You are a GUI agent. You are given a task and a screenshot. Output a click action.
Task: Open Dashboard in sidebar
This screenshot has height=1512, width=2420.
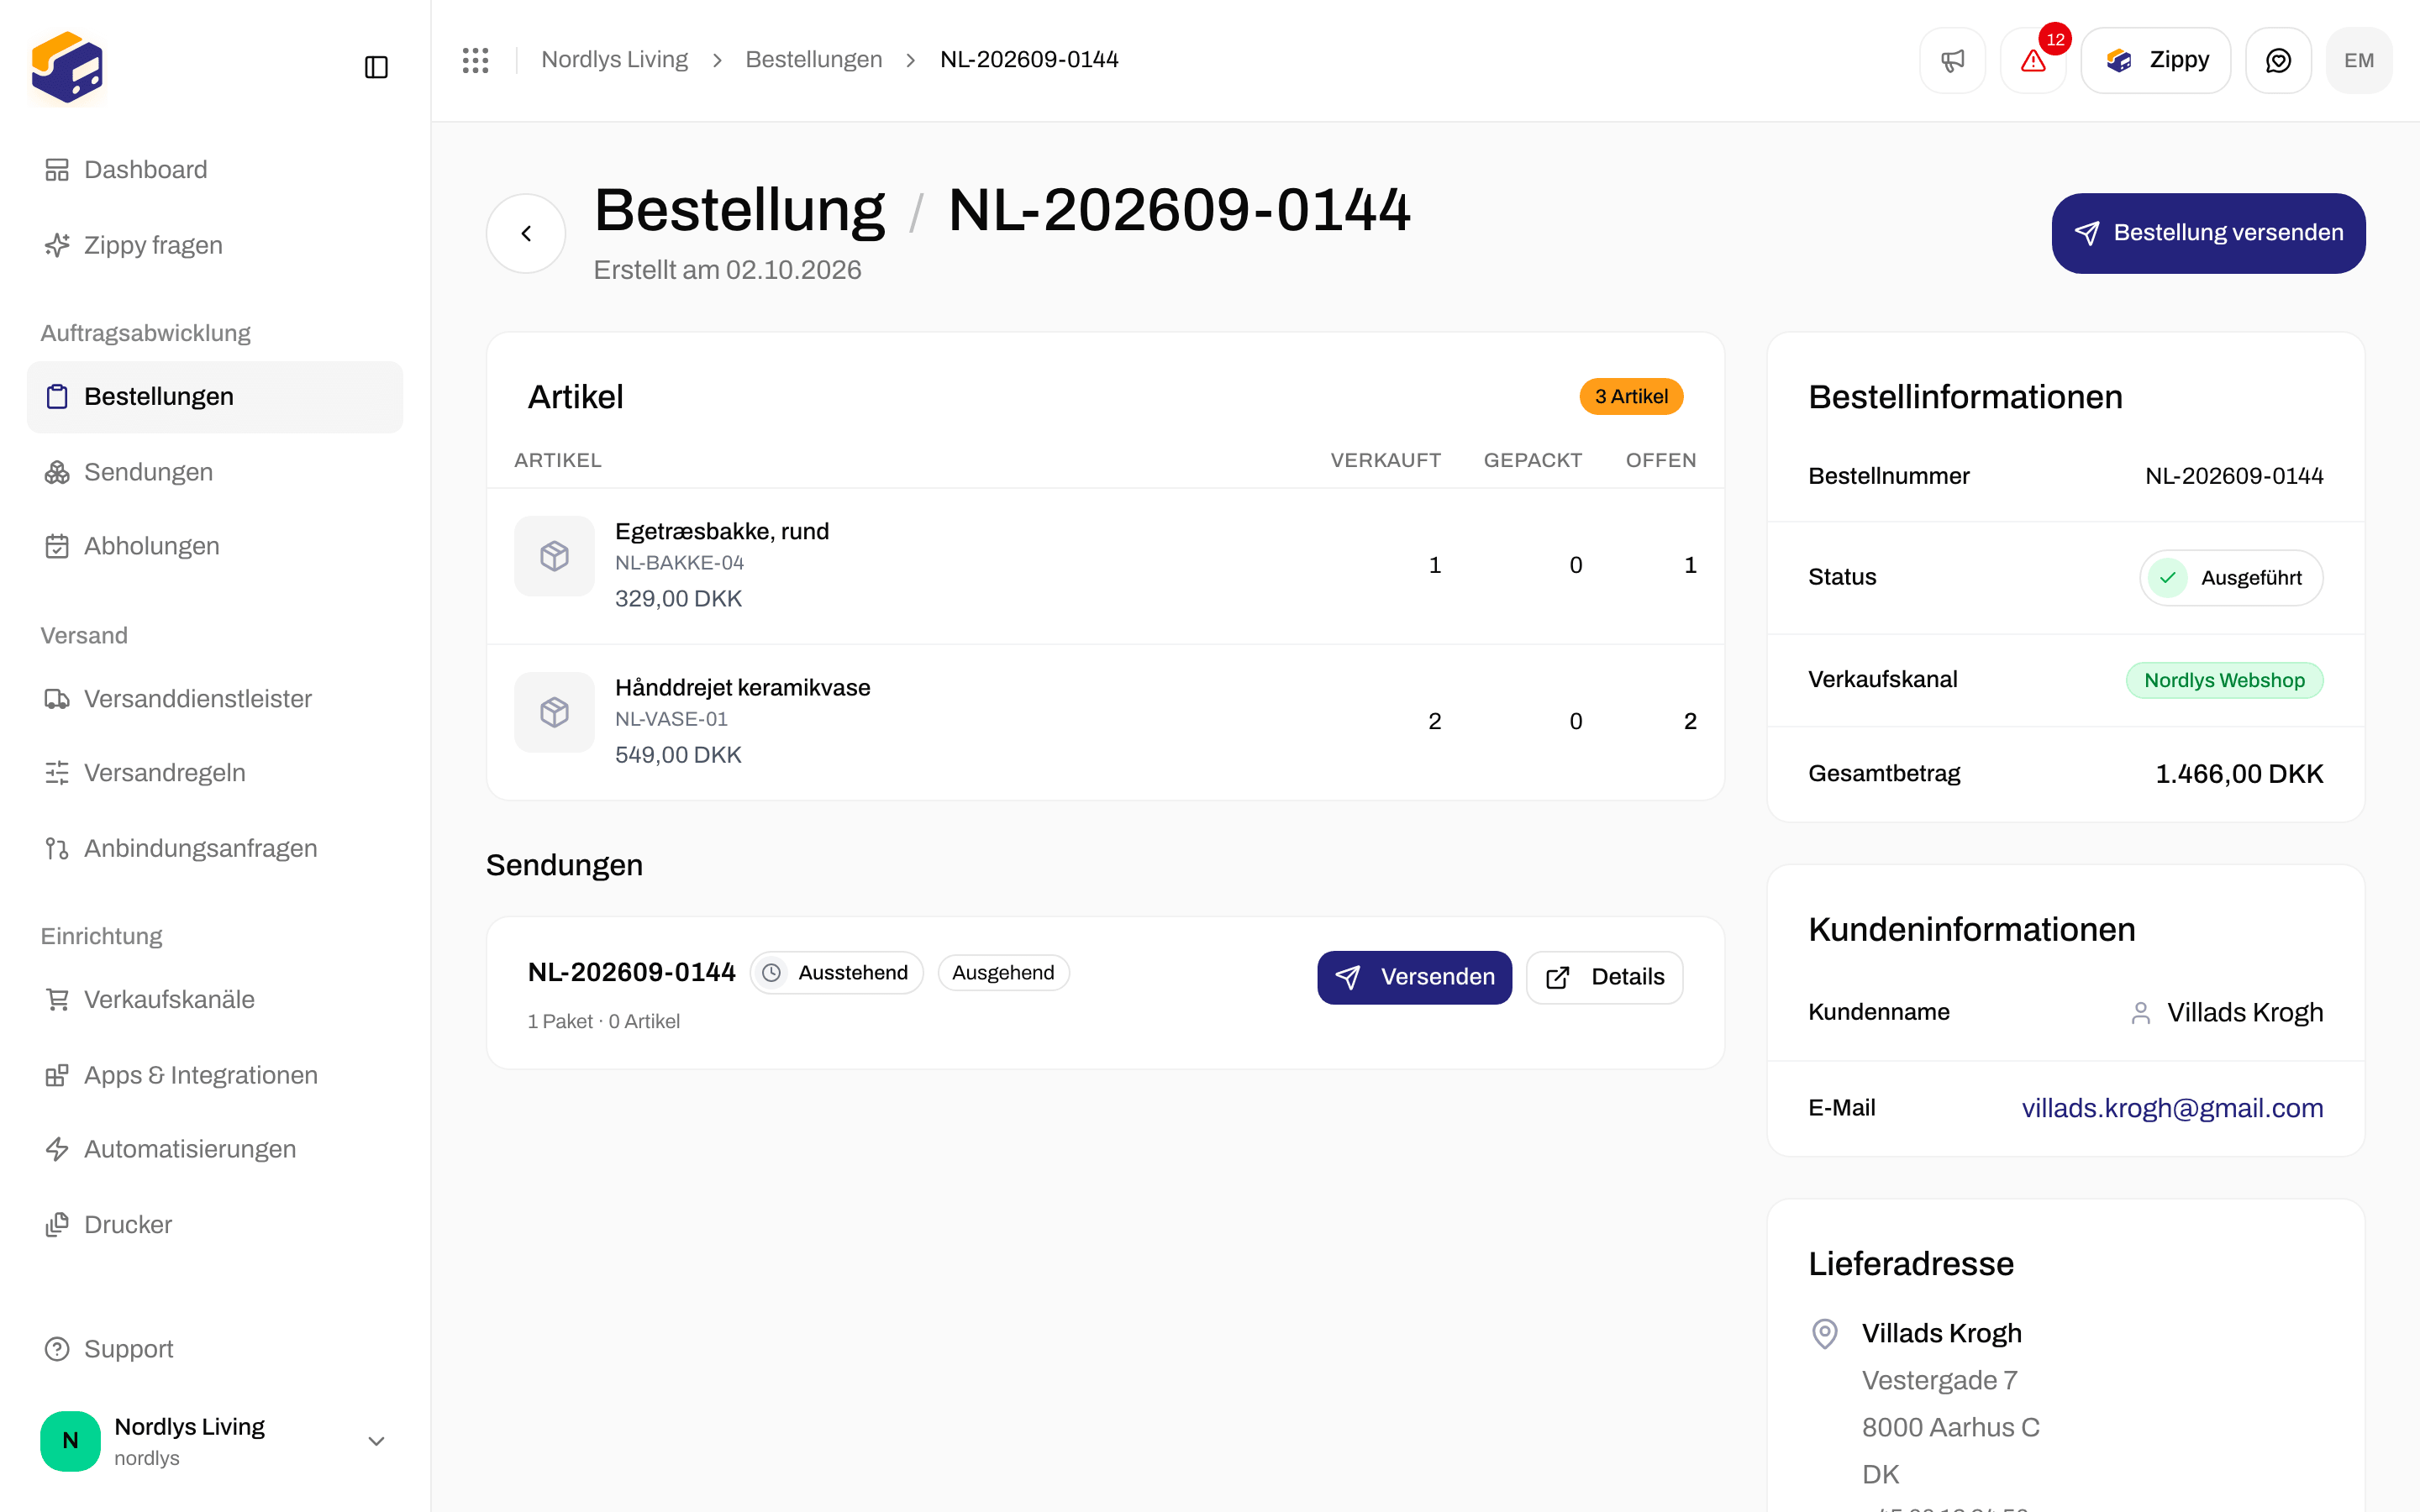[215, 170]
